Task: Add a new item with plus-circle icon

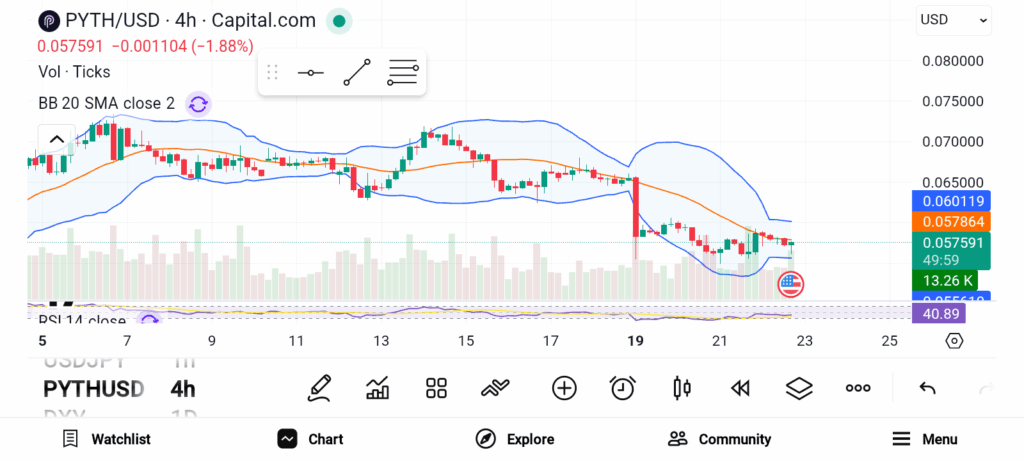Action: coord(564,388)
